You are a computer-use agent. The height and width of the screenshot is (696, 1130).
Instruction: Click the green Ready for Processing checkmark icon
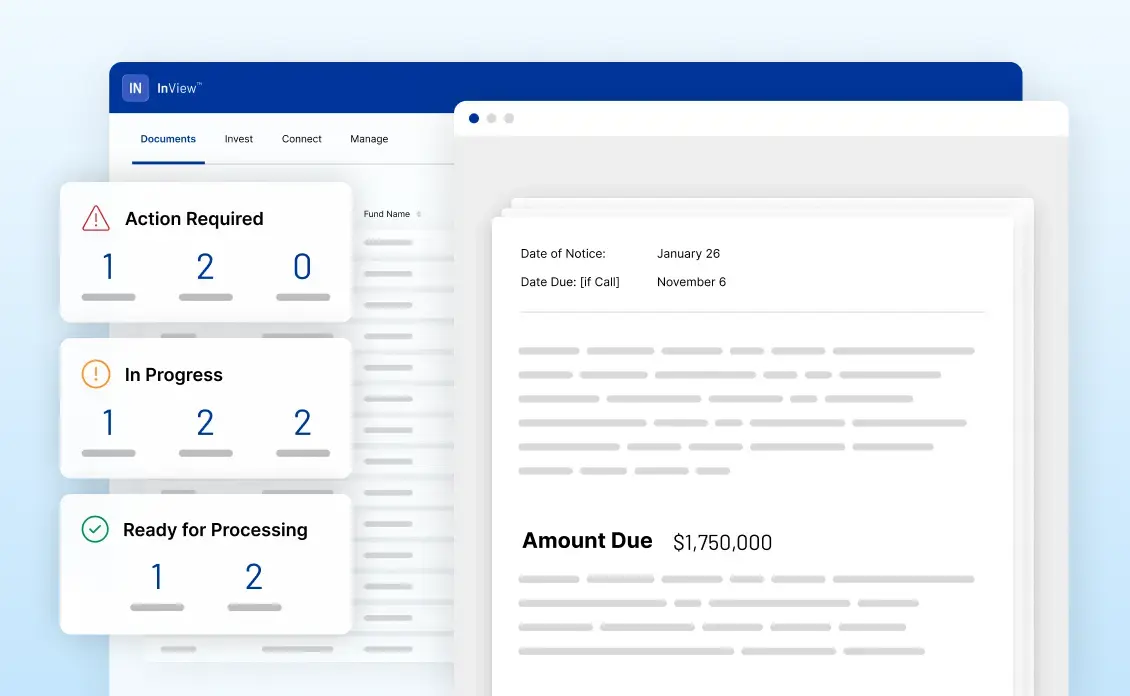pyautogui.click(x=96, y=529)
